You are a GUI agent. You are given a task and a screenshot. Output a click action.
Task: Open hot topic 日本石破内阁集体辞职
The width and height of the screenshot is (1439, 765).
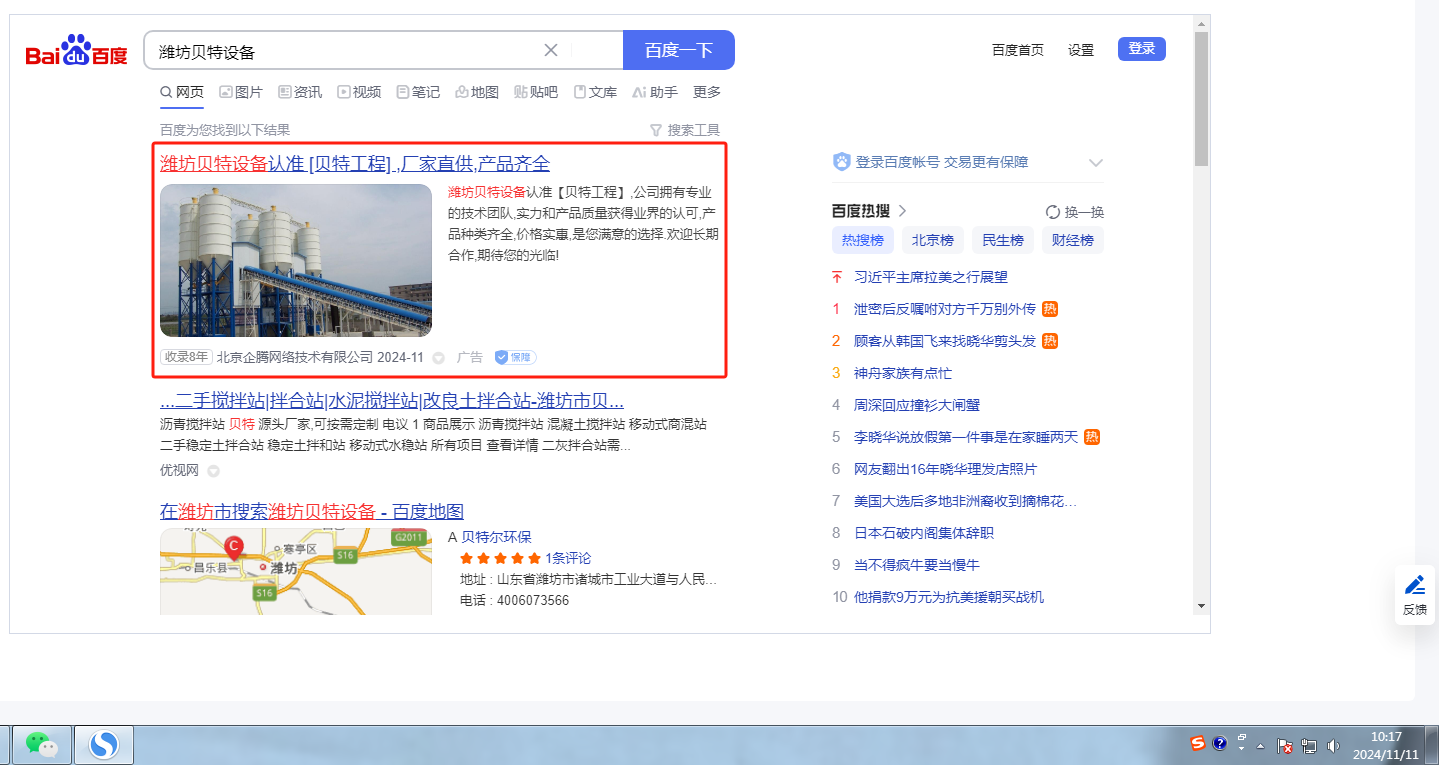click(x=924, y=533)
